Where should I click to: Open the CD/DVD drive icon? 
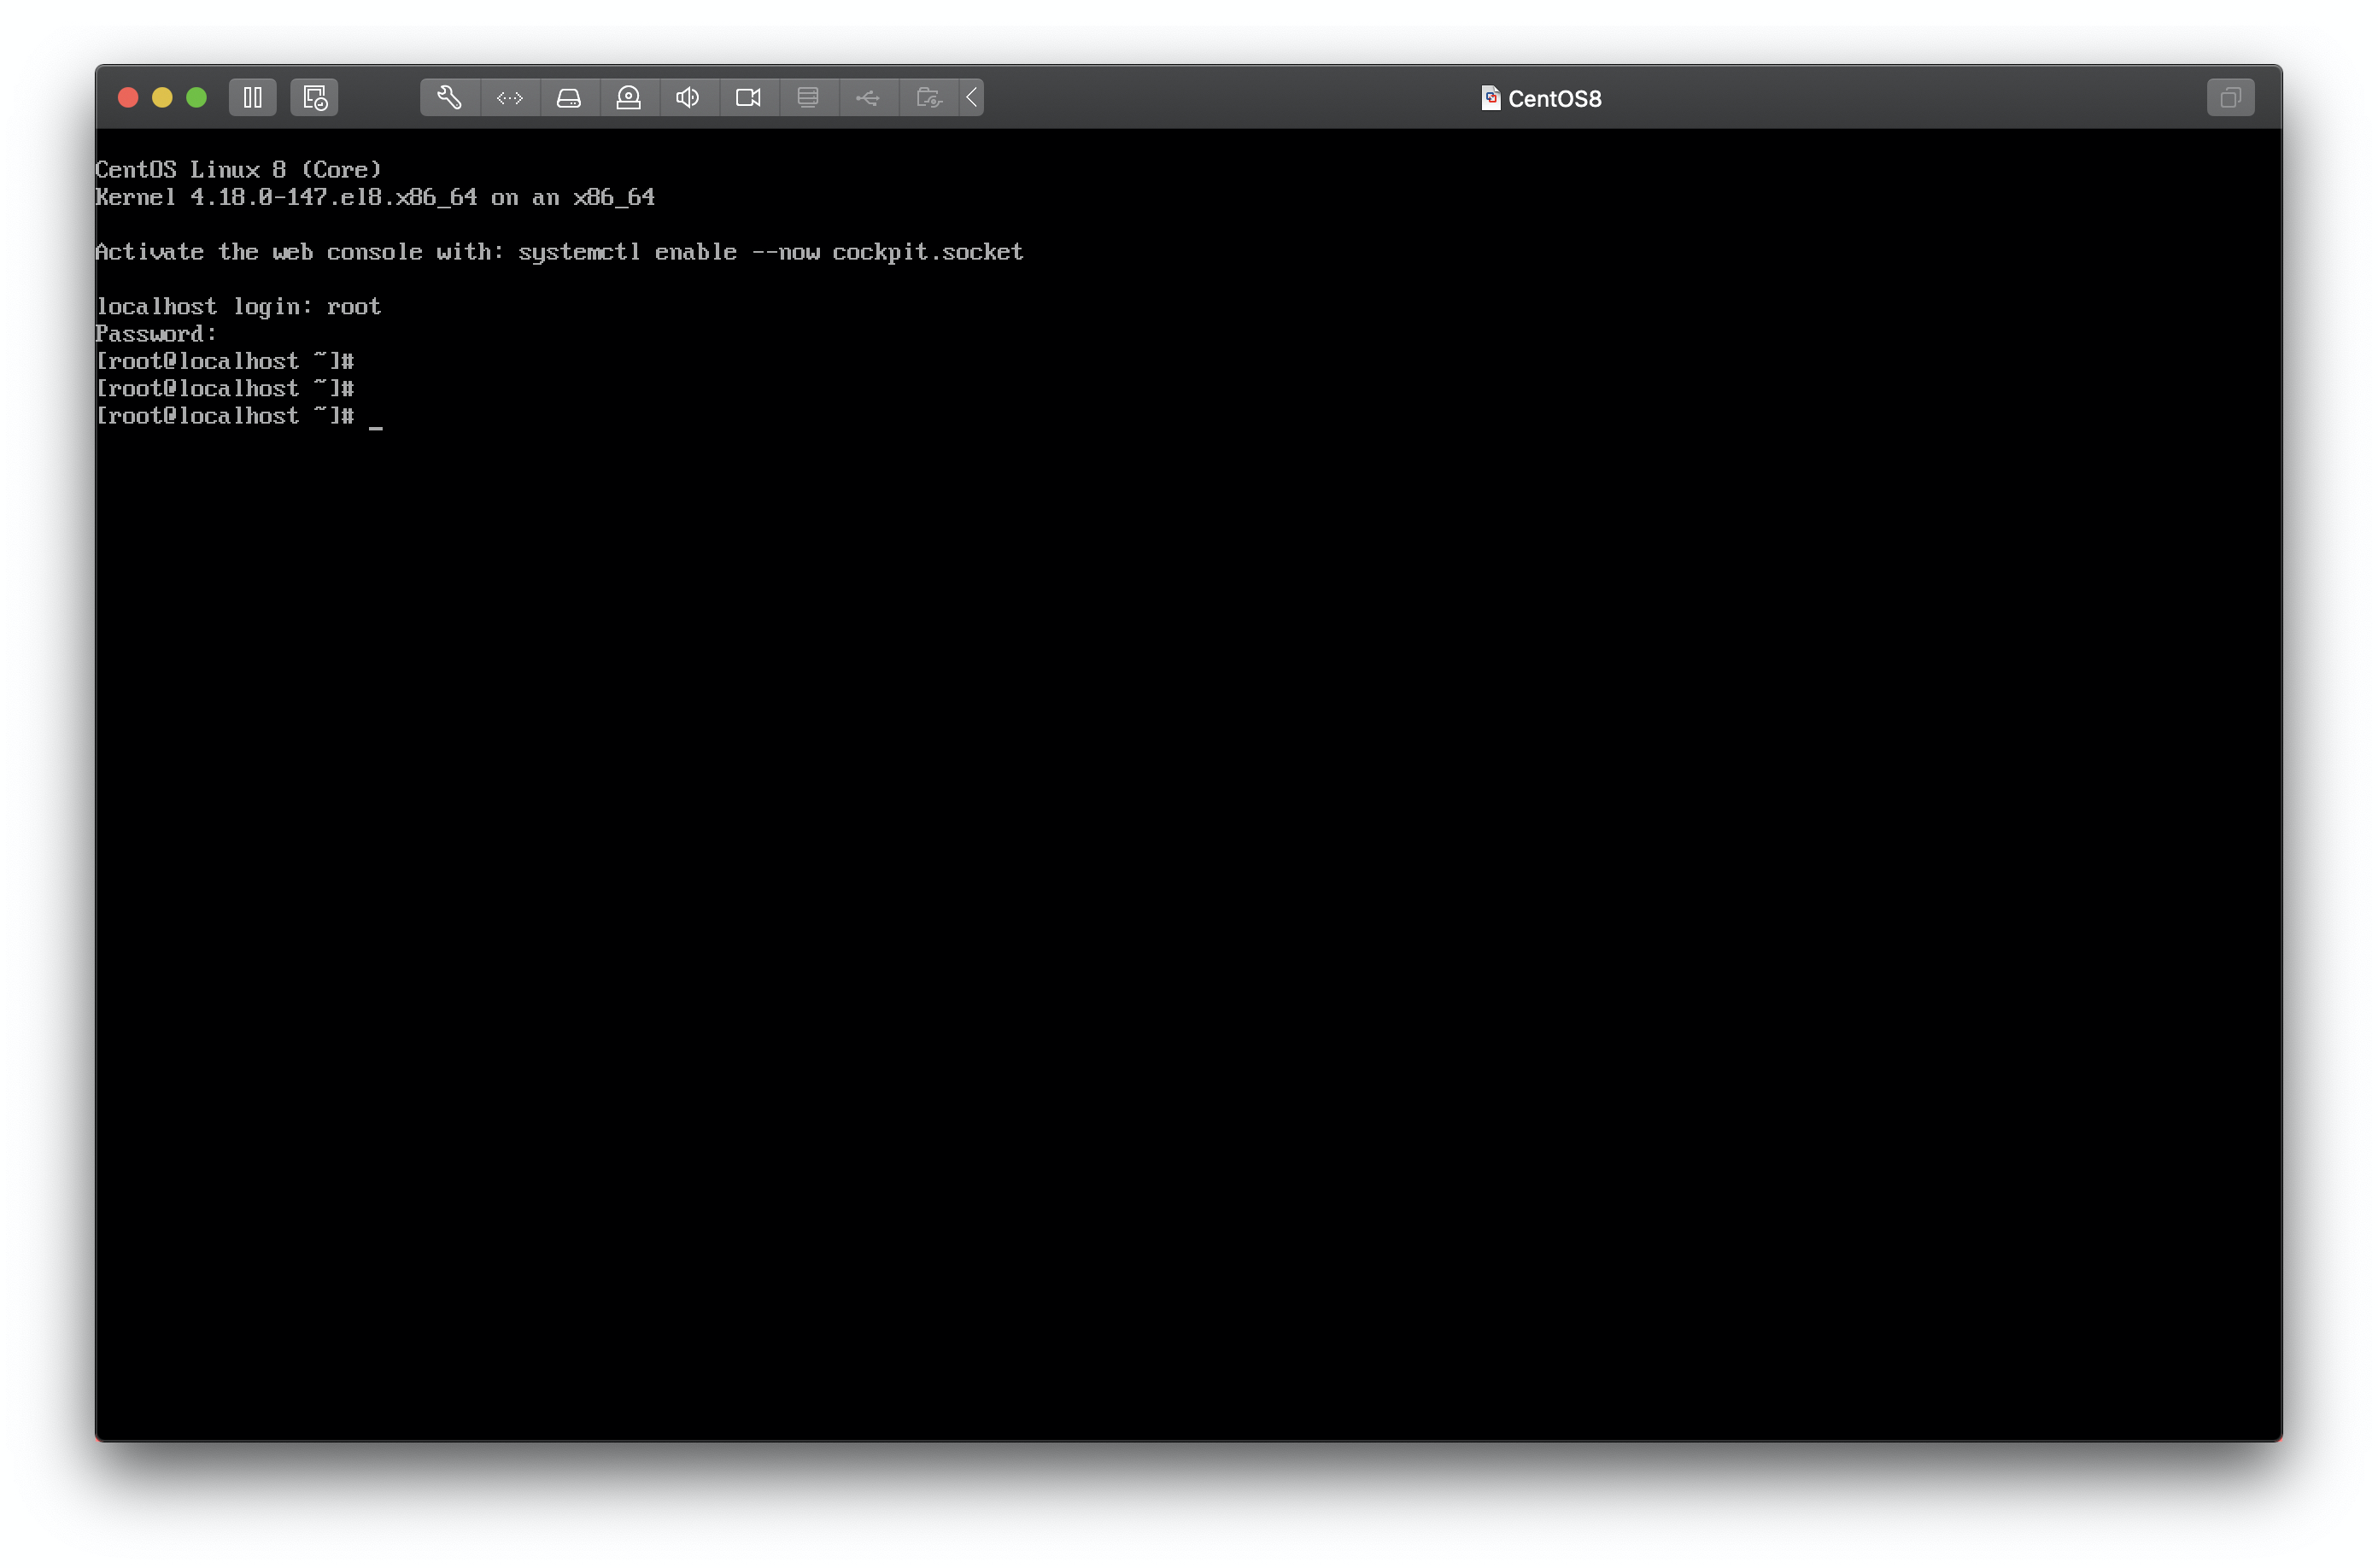tap(628, 98)
